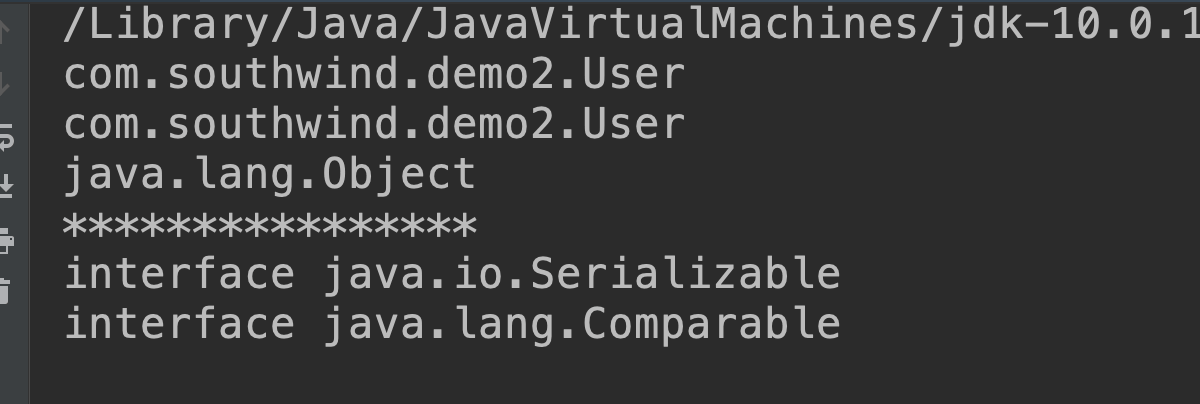1200x404 pixels.
Task: Click the first com.southwind.demo2.User line
Action: tap(375, 74)
